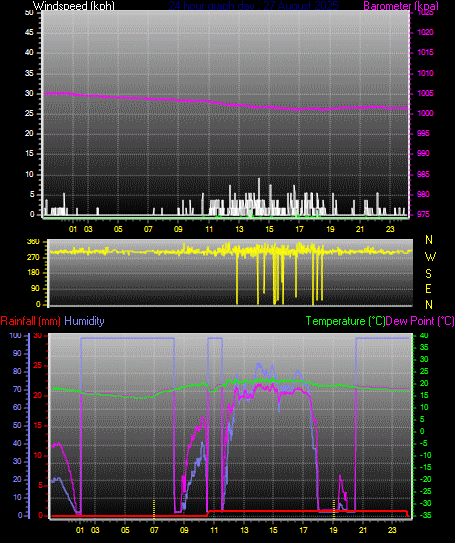
Task: Click the 1005 value on barometer axis
Action: [426, 93]
